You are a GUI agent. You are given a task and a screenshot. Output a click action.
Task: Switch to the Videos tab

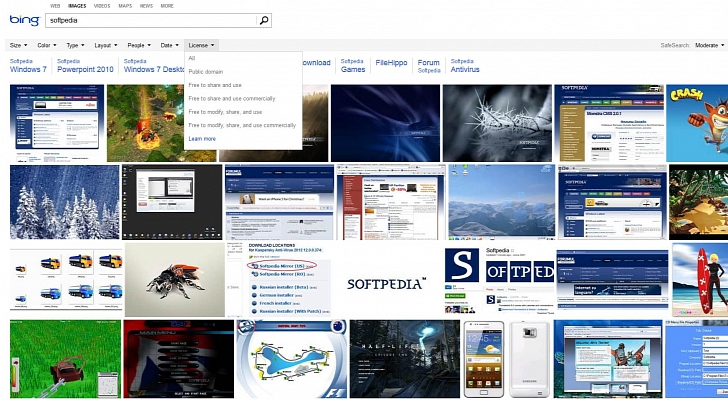point(102,5)
